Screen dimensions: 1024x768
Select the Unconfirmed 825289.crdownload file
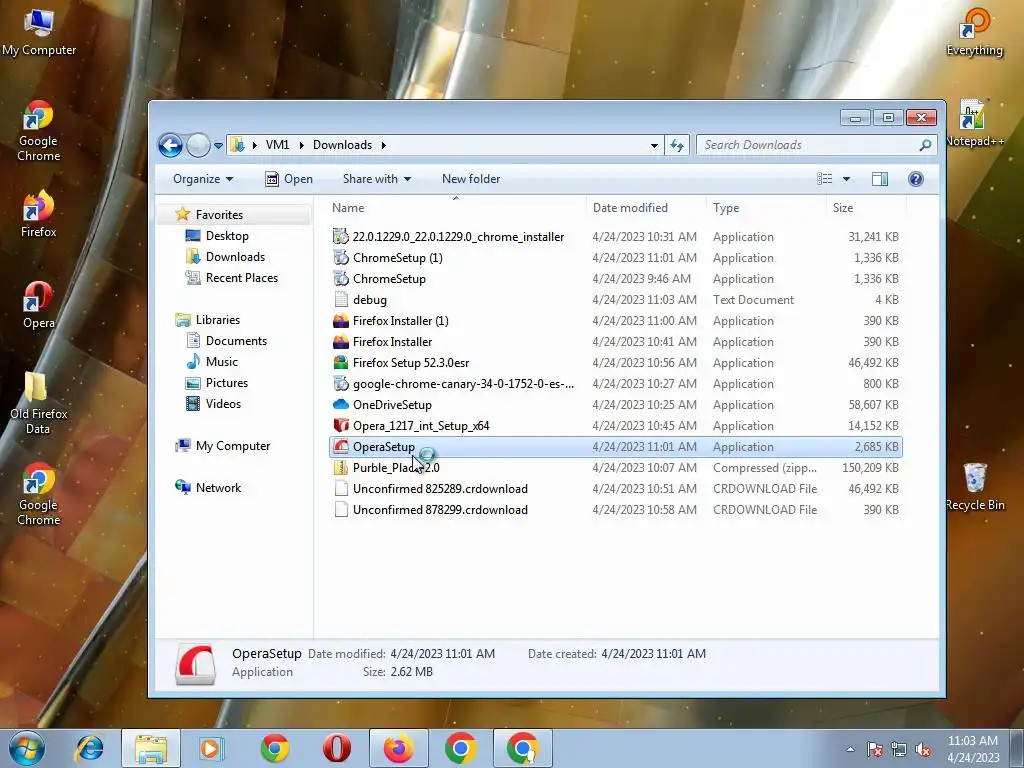point(440,488)
